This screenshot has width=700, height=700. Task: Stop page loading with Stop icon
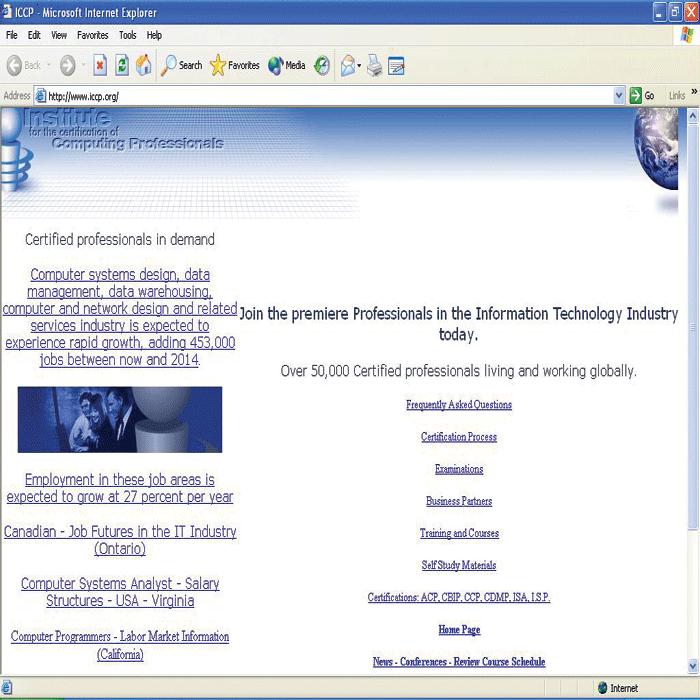[x=100, y=66]
